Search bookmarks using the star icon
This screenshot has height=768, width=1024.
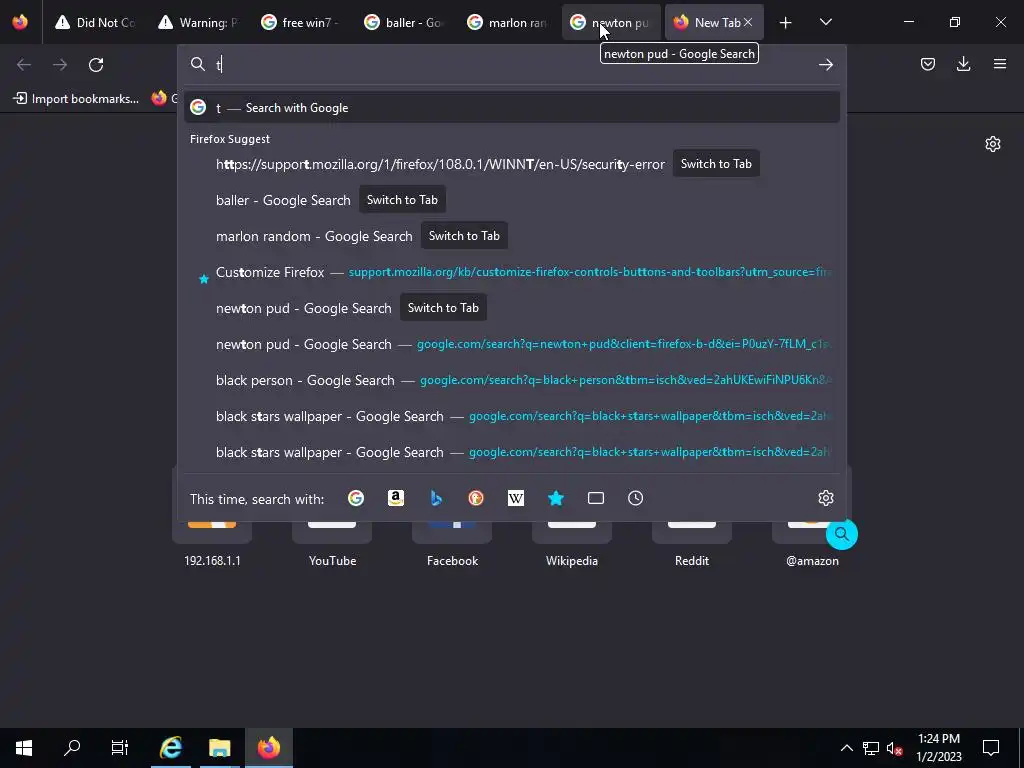click(x=556, y=498)
